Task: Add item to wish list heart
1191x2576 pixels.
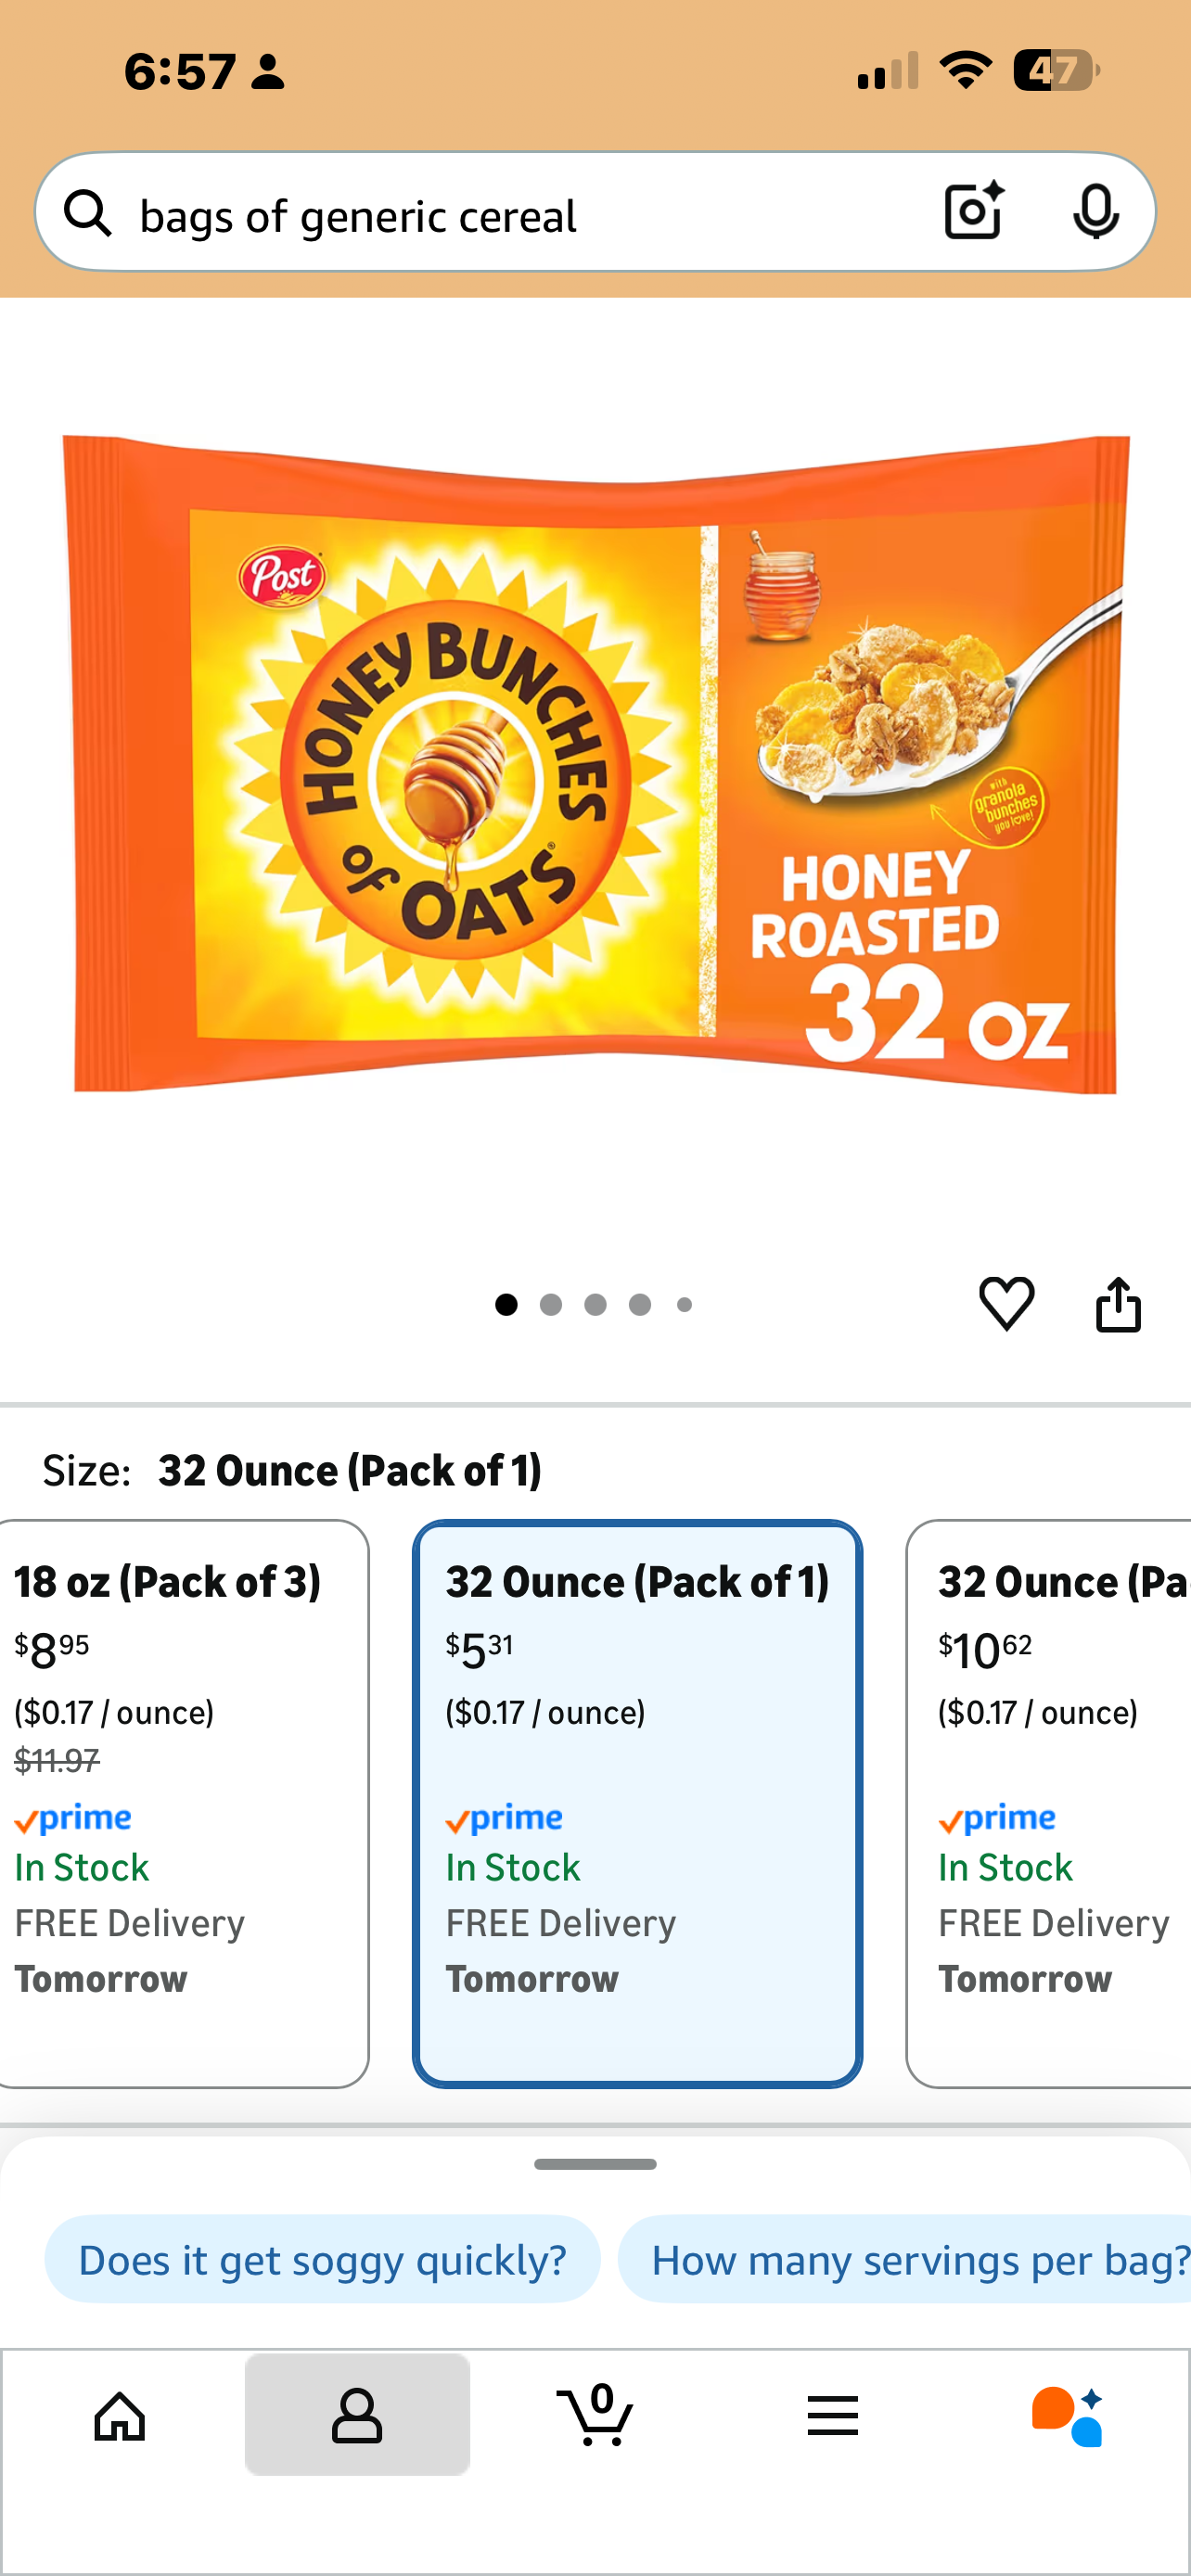Action: (x=1006, y=1304)
